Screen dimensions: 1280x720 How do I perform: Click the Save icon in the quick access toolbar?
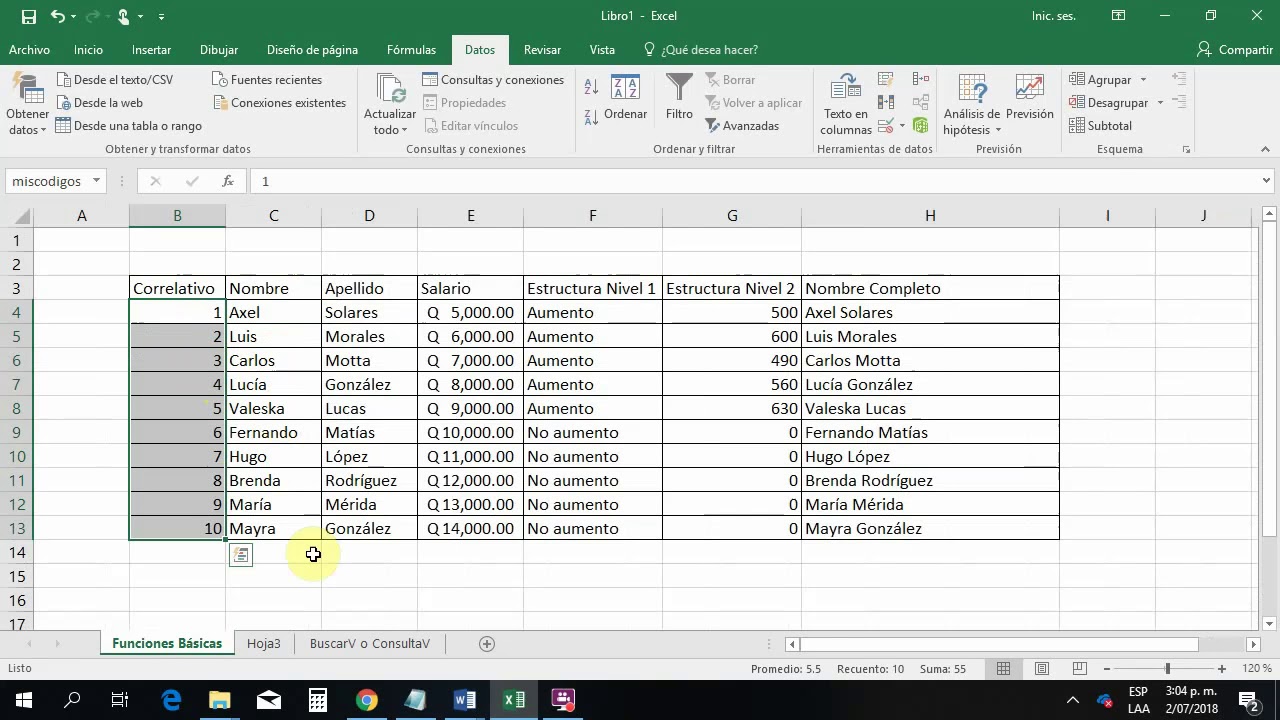tap(28, 16)
